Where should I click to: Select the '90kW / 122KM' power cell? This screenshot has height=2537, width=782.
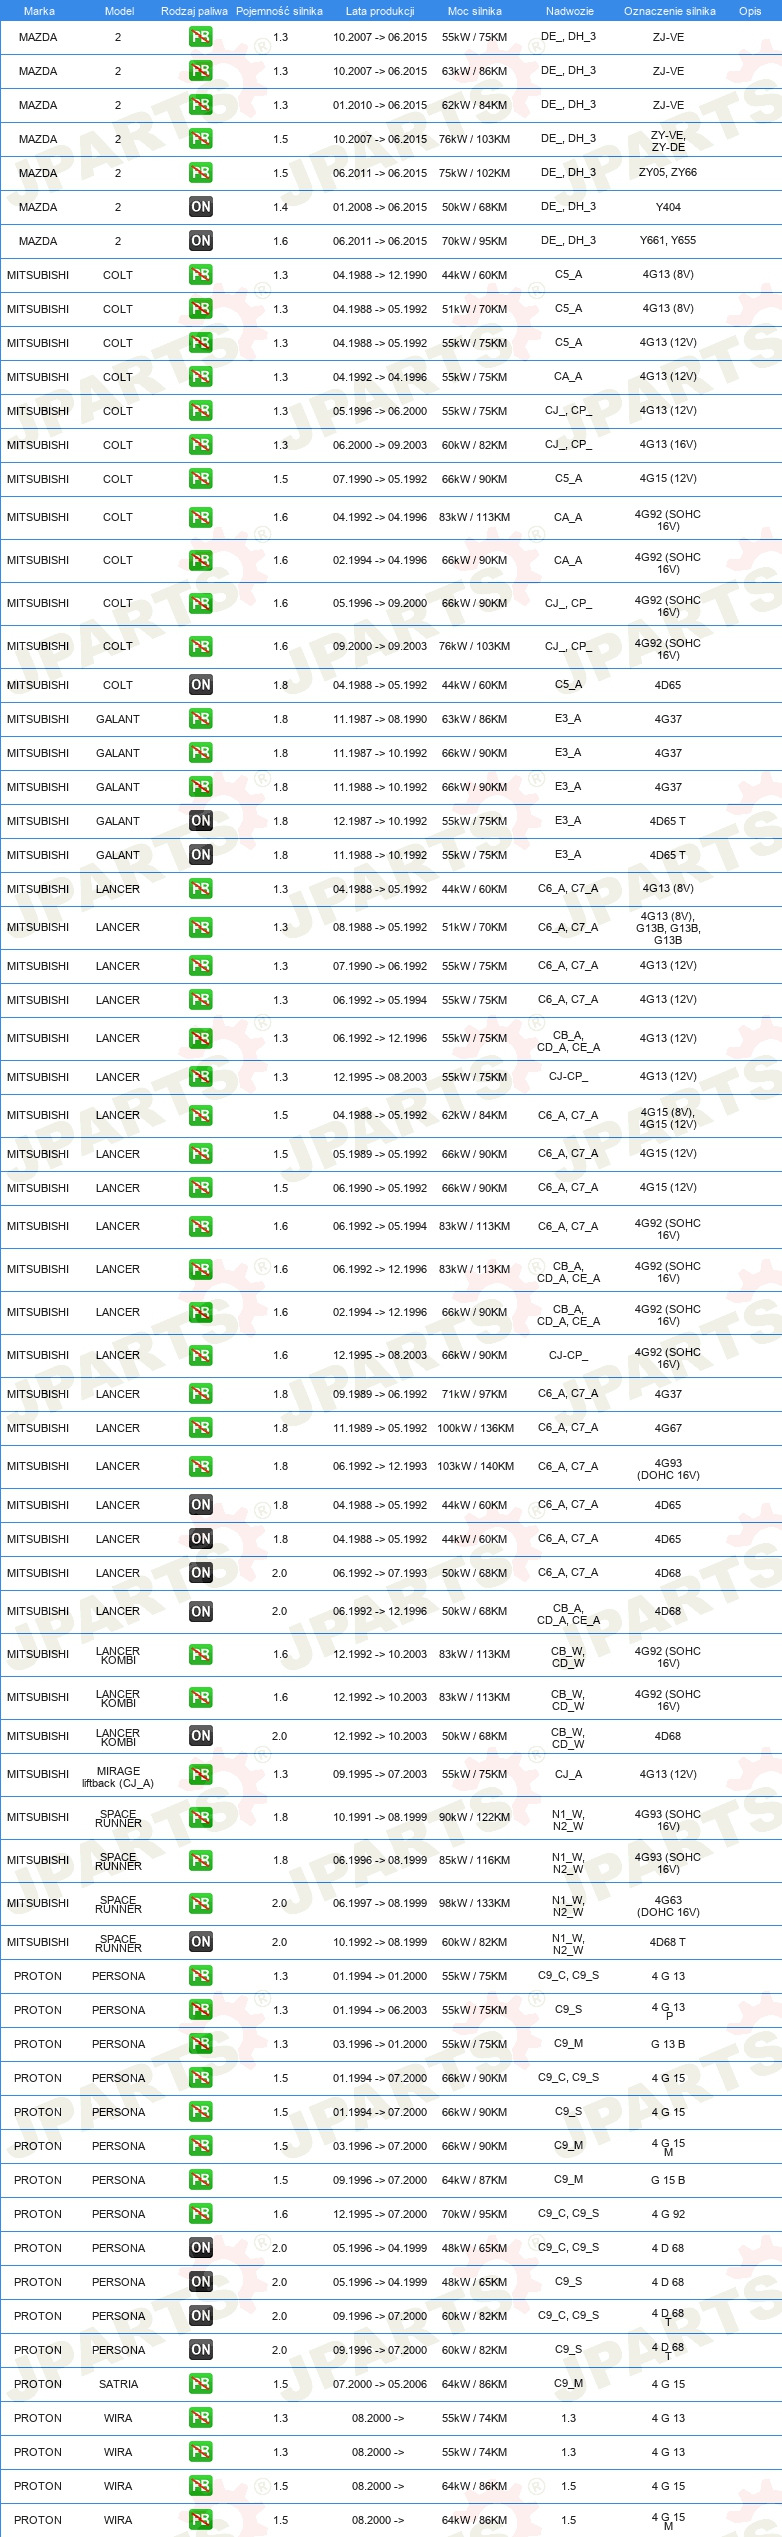pyautogui.click(x=475, y=1817)
